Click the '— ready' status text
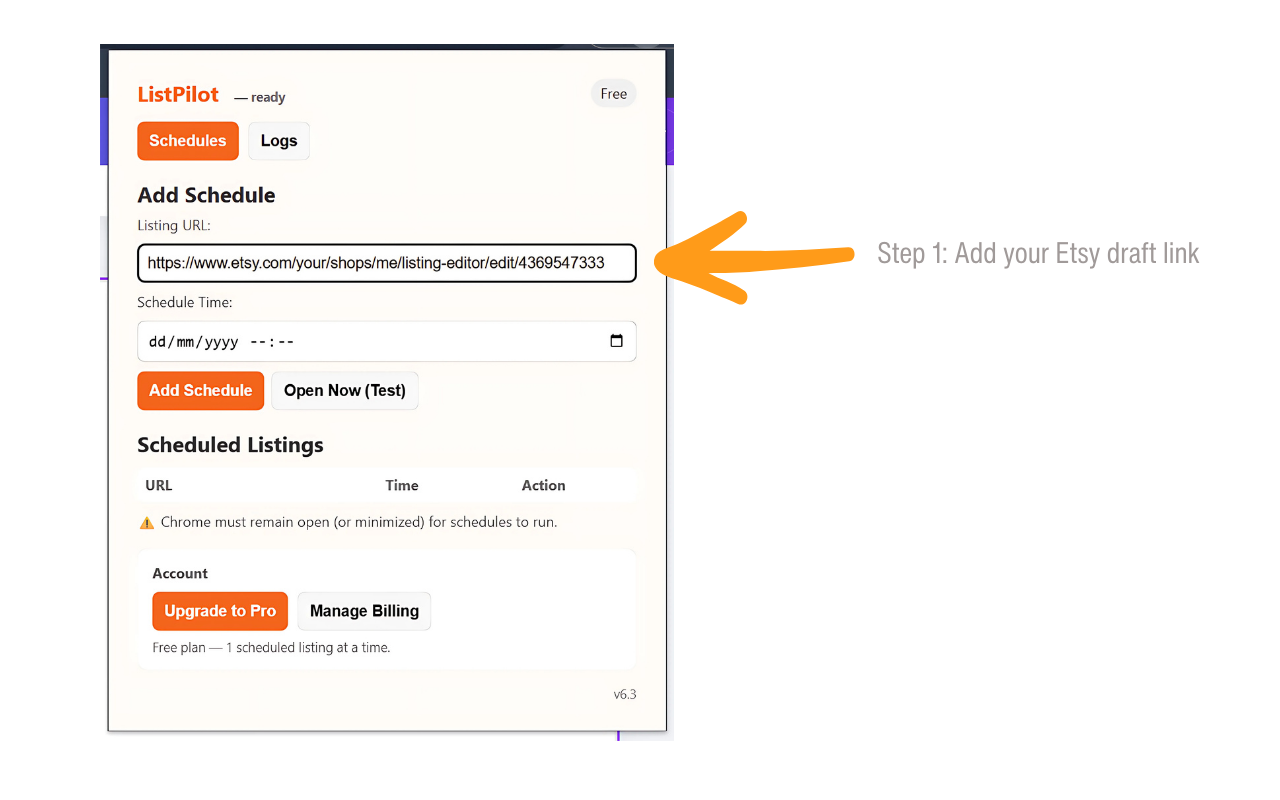 tap(260, 97)
